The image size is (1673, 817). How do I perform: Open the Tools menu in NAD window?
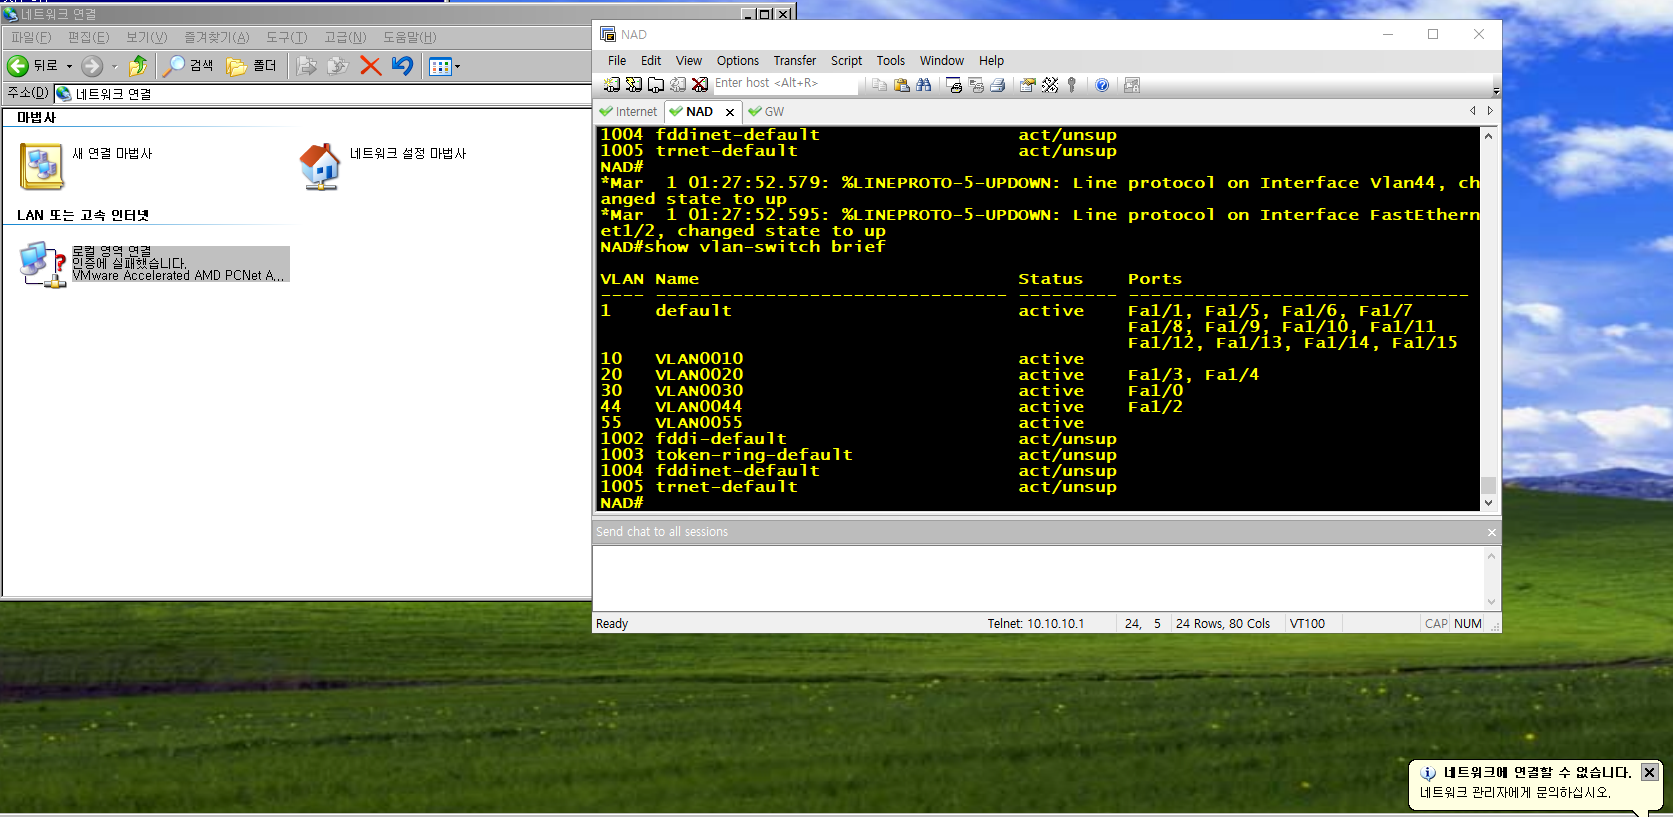pos(891,61)
